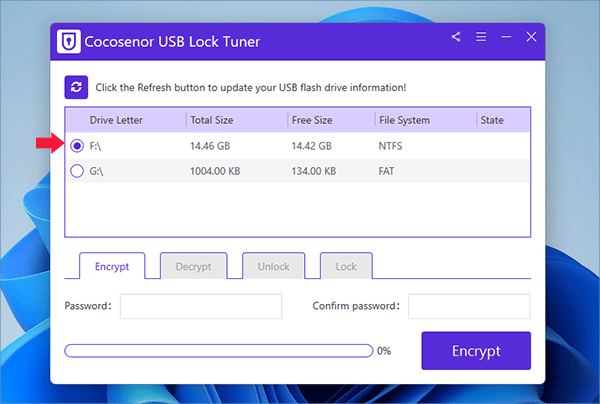Viewport: 600px width, 404px height.
Task: Click the 134.00 KB free size cell
Action: coord(314,171)
